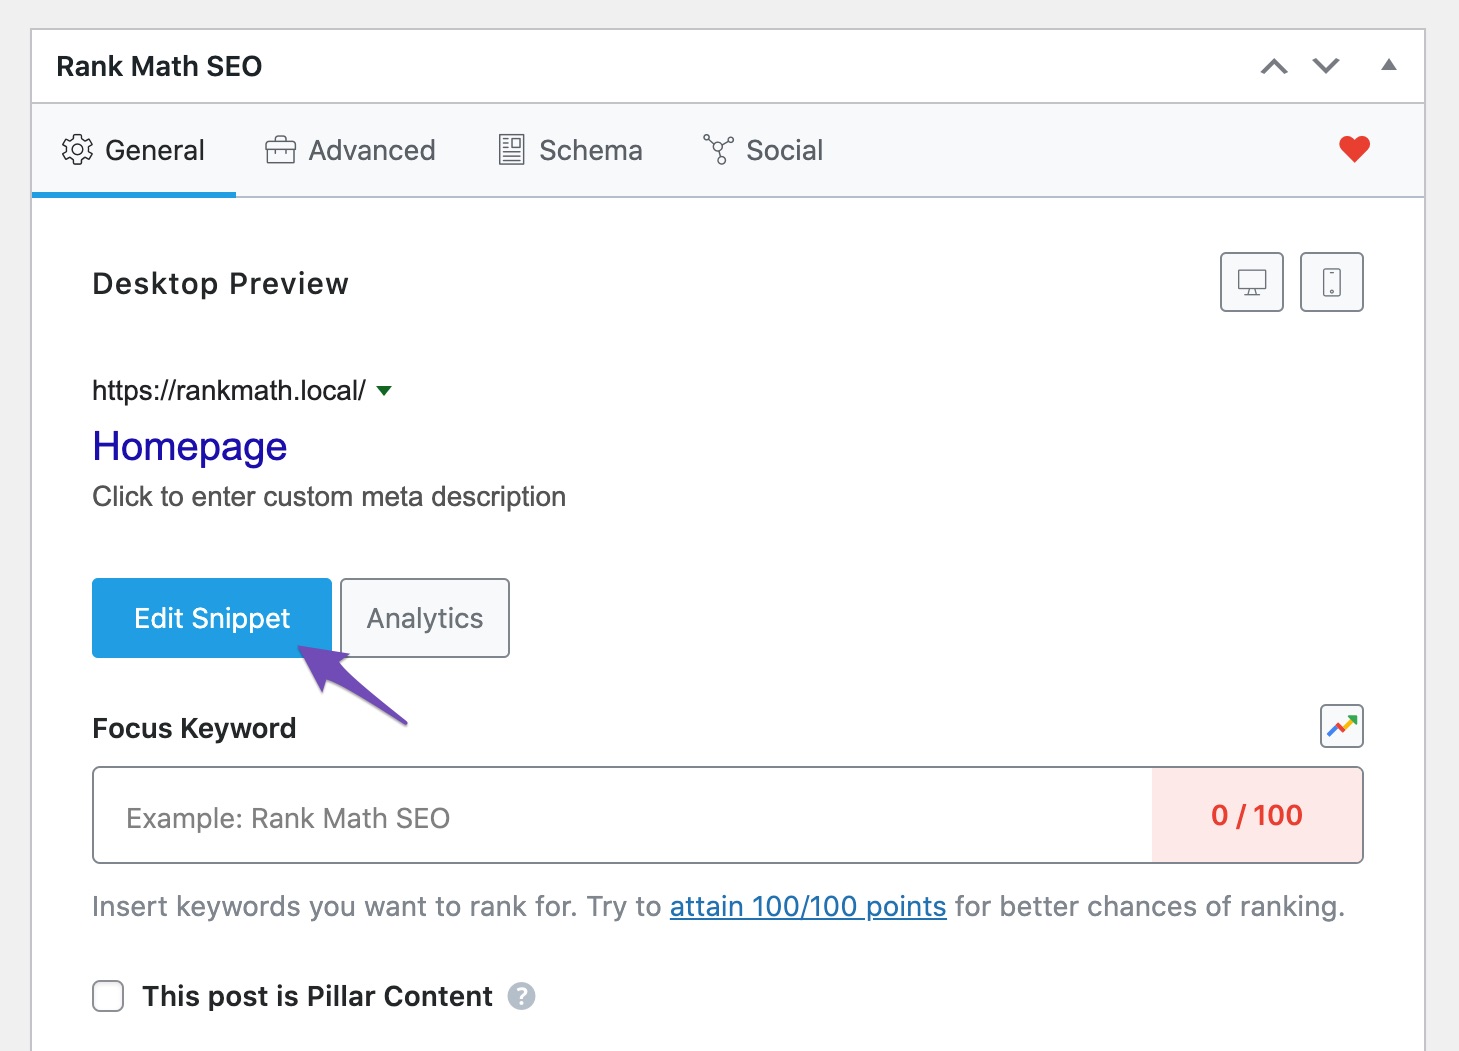Click the General tab gear icon
Viewport: 1459px width, 1051px height.
click(x=77, y=150)
